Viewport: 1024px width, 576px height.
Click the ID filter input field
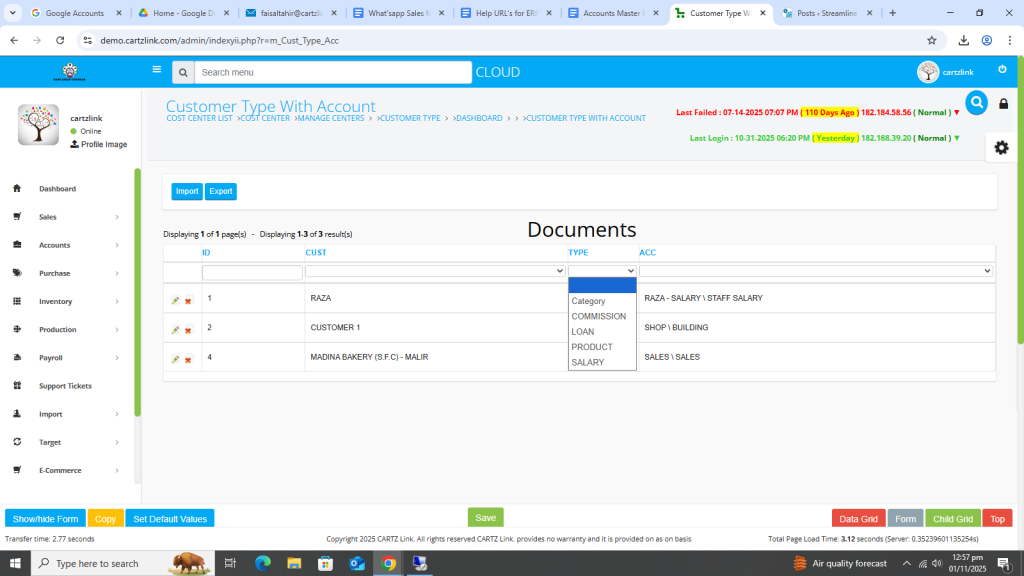coord(252,272)
